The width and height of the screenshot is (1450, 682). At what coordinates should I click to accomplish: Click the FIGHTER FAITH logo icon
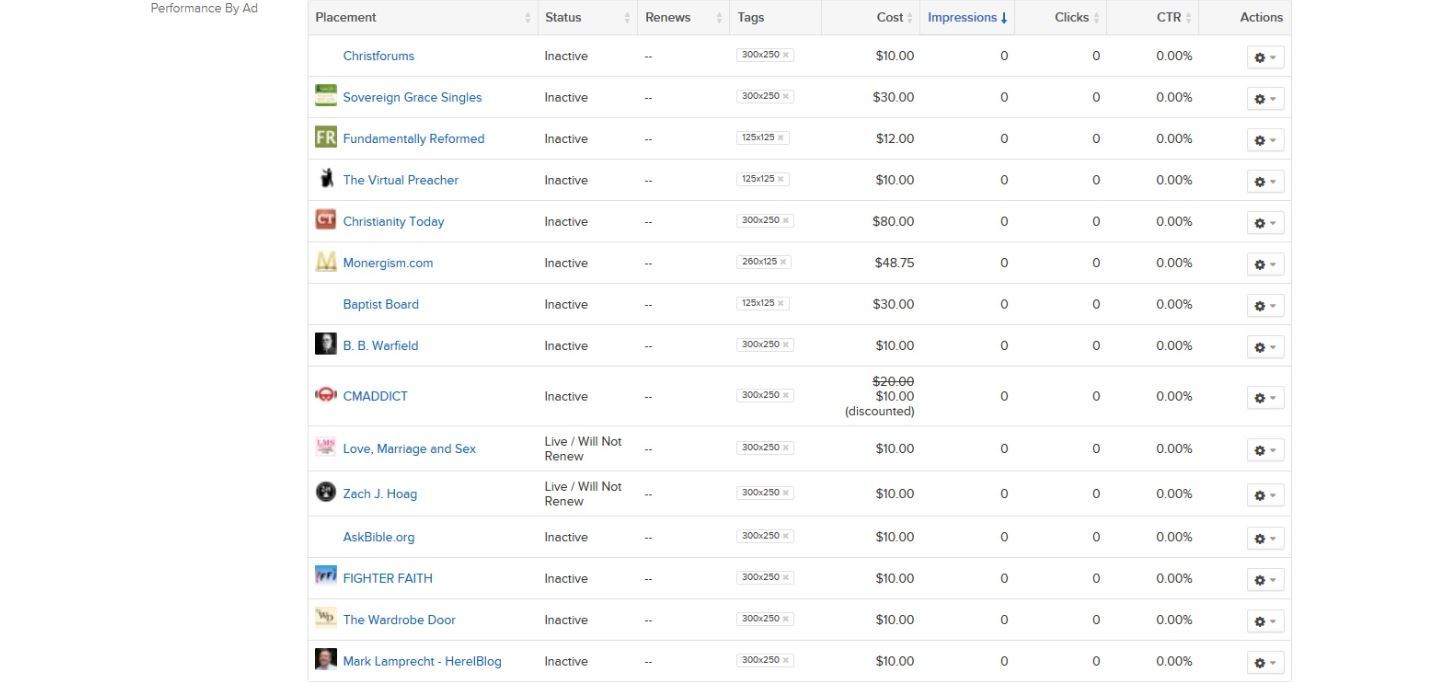click(326, 576)
